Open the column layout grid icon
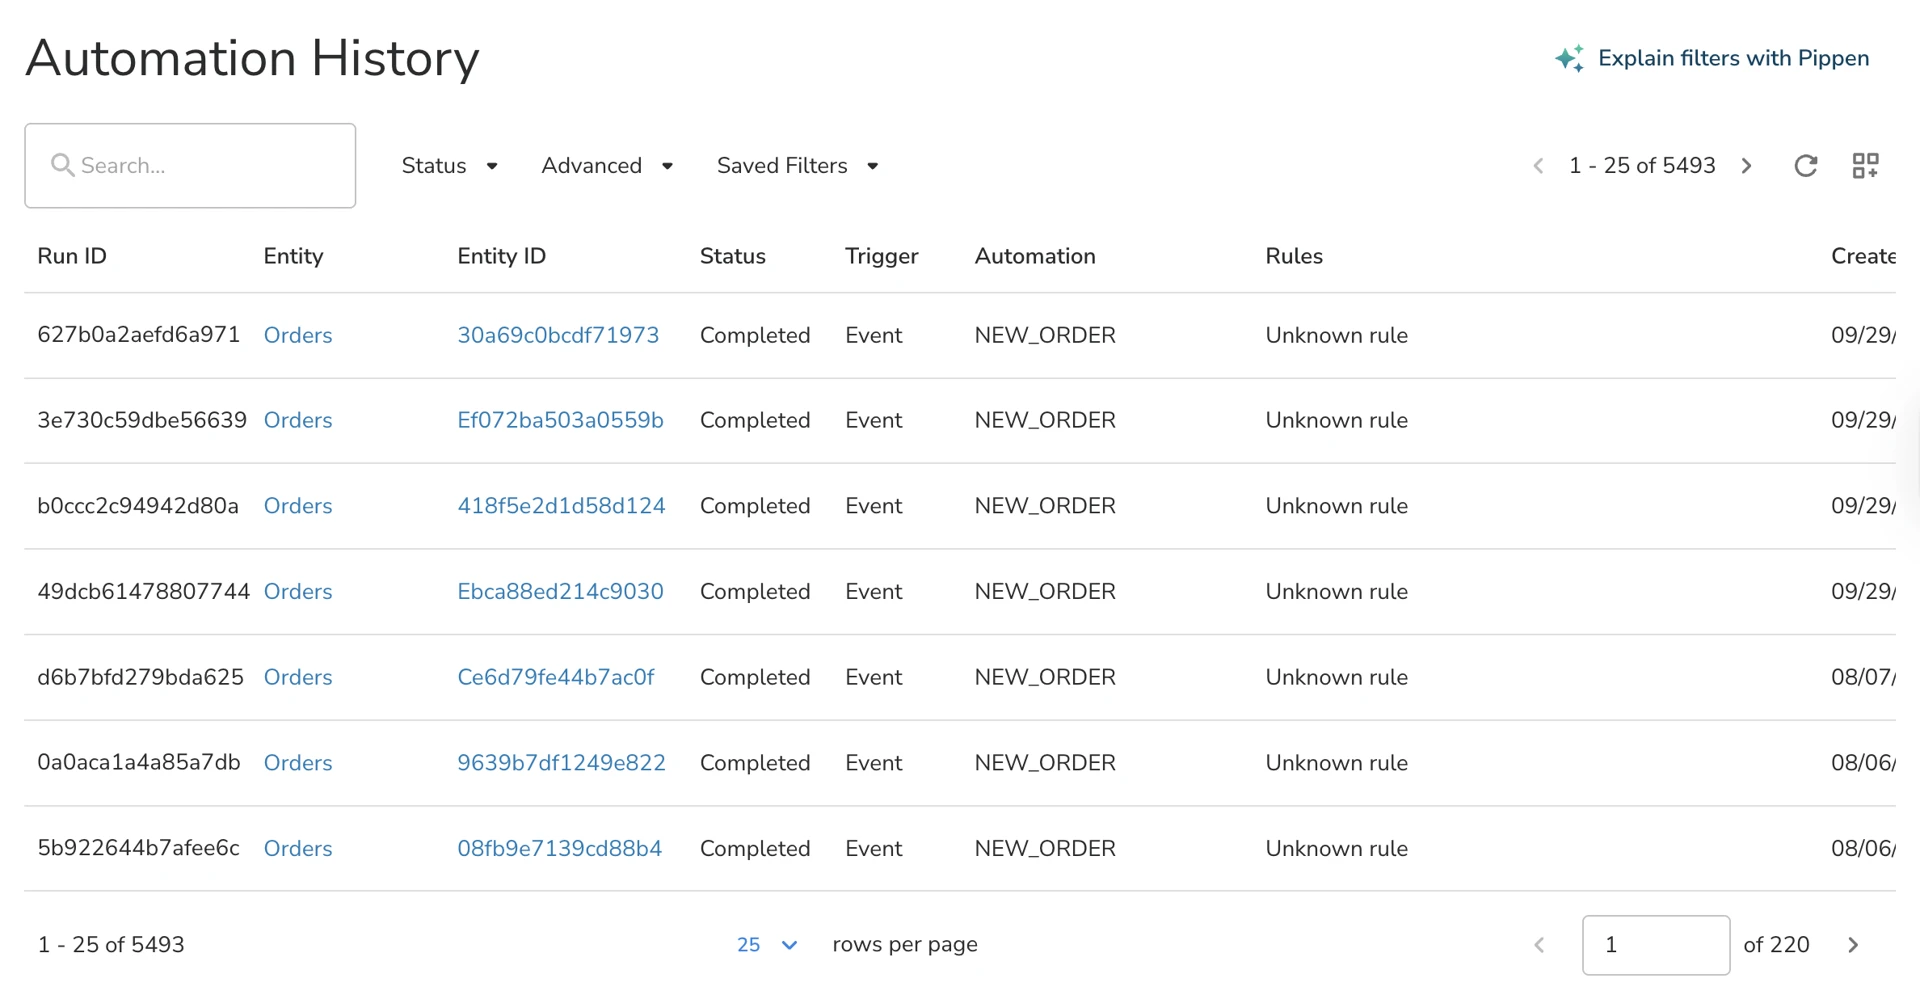Screen dimensions: 1920x991 point(1865,166)
